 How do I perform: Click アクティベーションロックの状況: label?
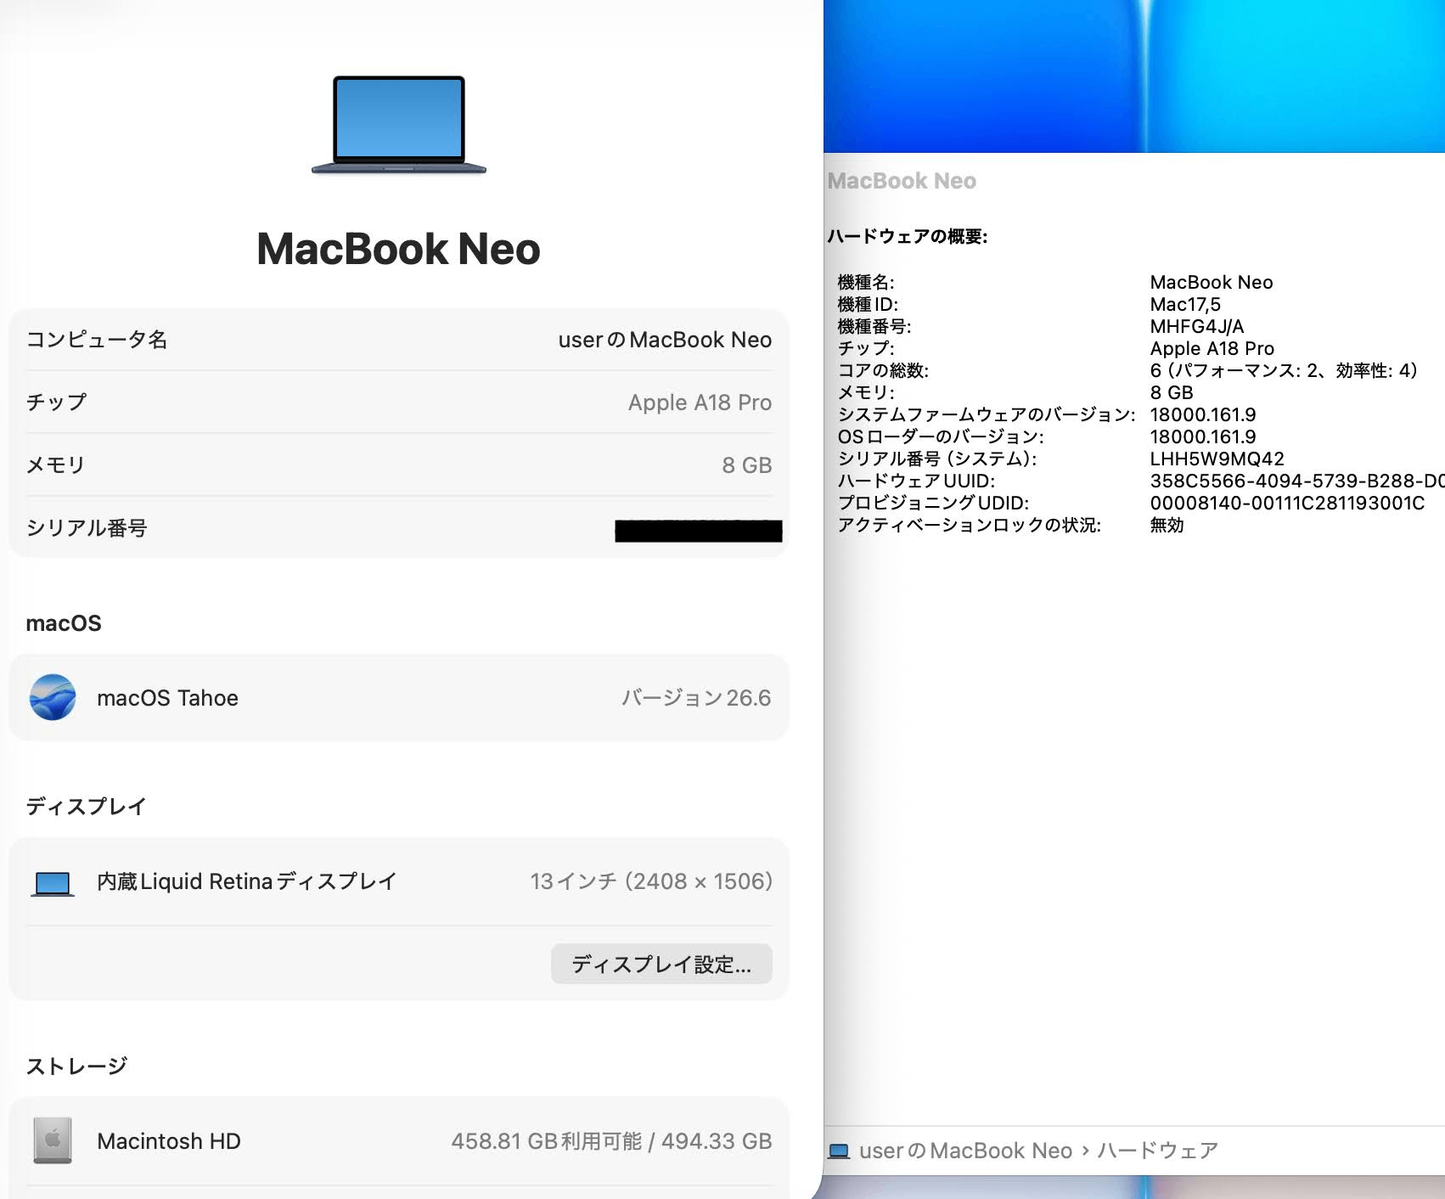point(969,525)
